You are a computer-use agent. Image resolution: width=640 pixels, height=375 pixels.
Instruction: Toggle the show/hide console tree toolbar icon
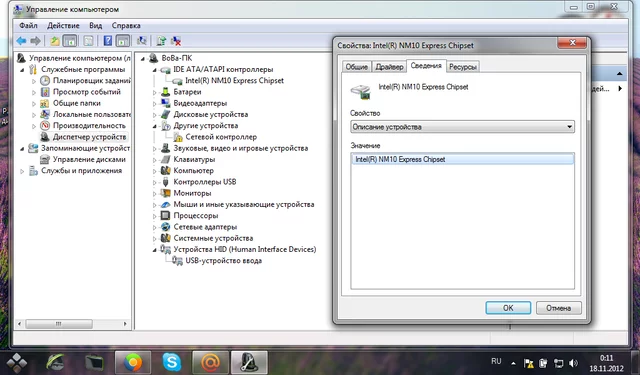coord(70,41)
